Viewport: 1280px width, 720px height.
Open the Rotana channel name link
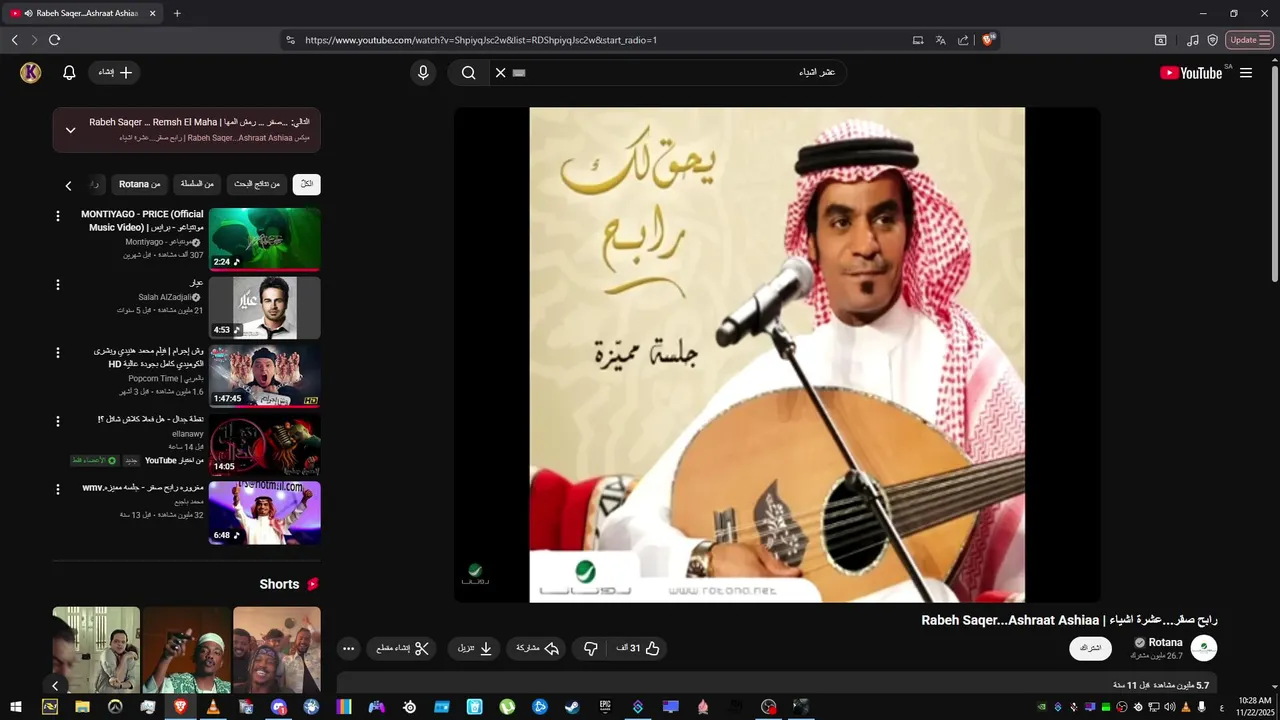click(1165, 642)
